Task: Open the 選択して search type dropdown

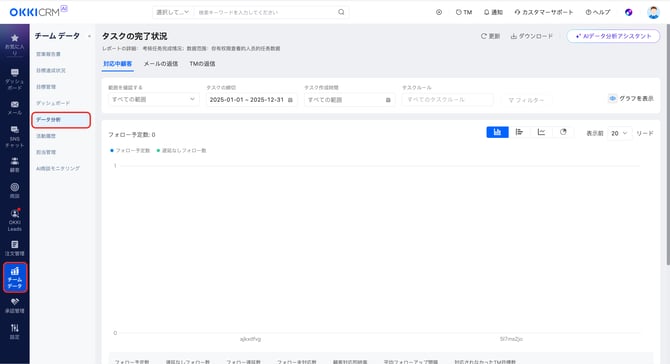Action: click(173, 12)
